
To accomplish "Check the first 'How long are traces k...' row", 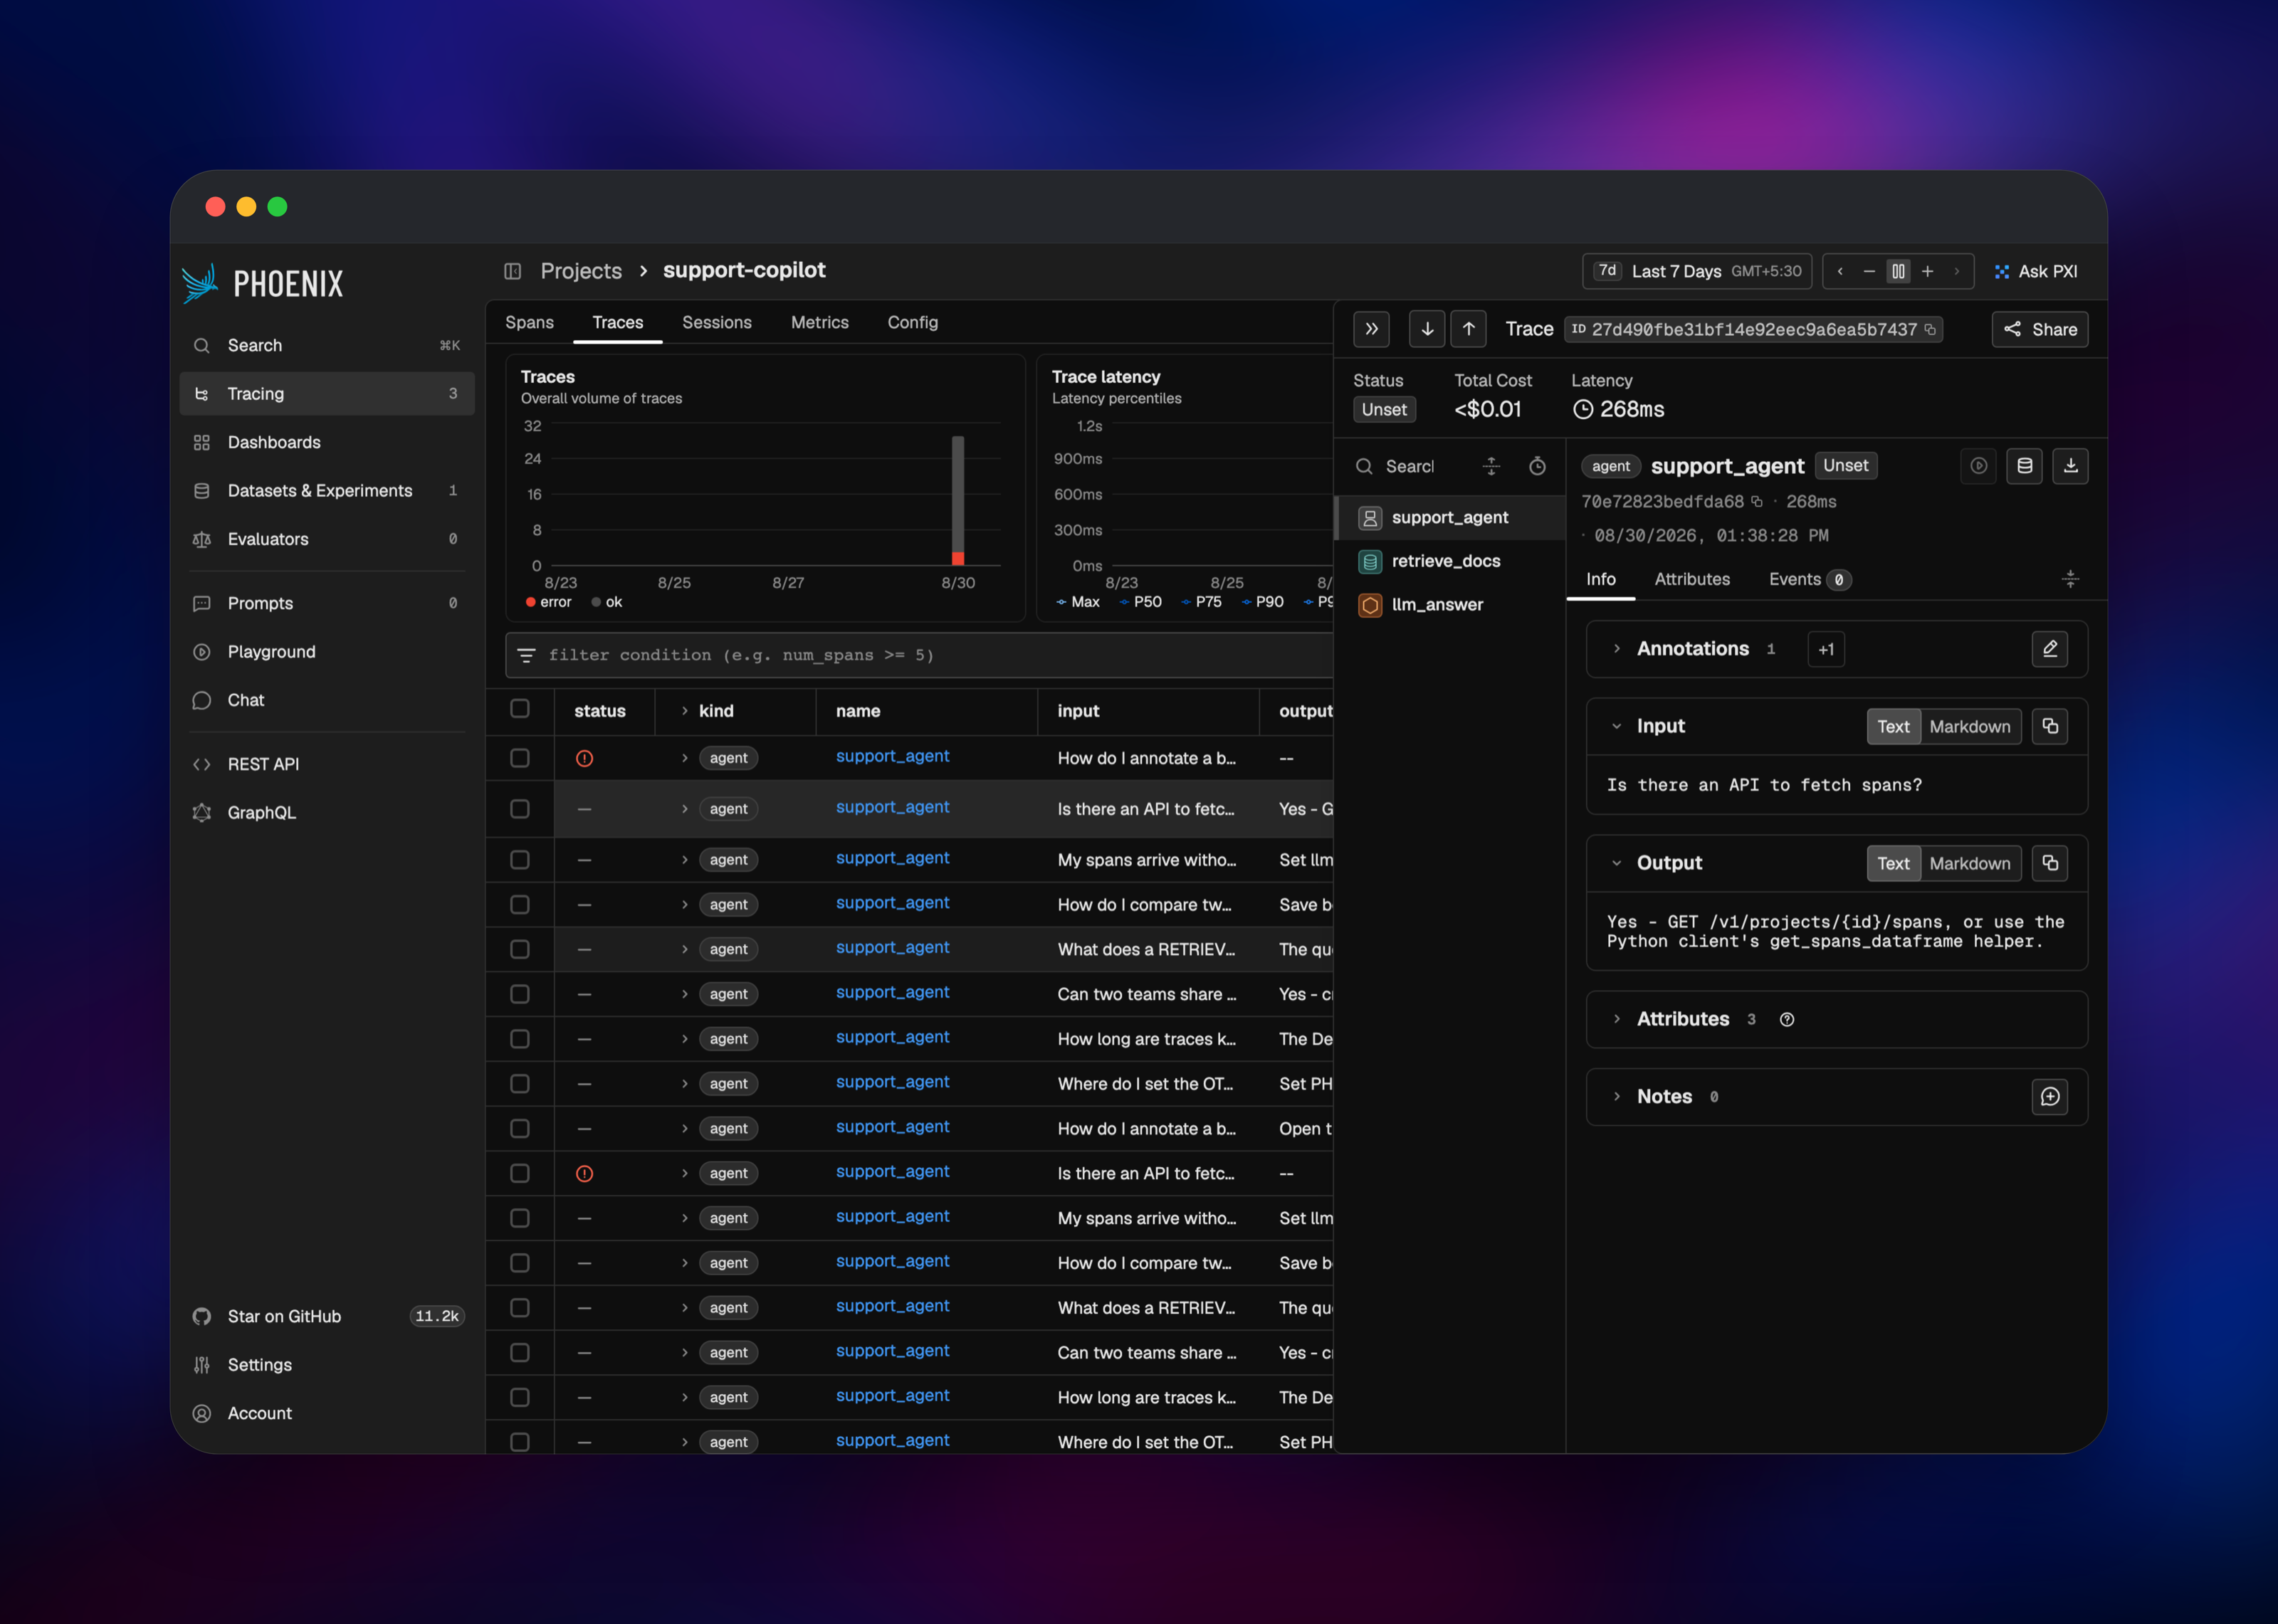I will click(x=520, y=1039).
